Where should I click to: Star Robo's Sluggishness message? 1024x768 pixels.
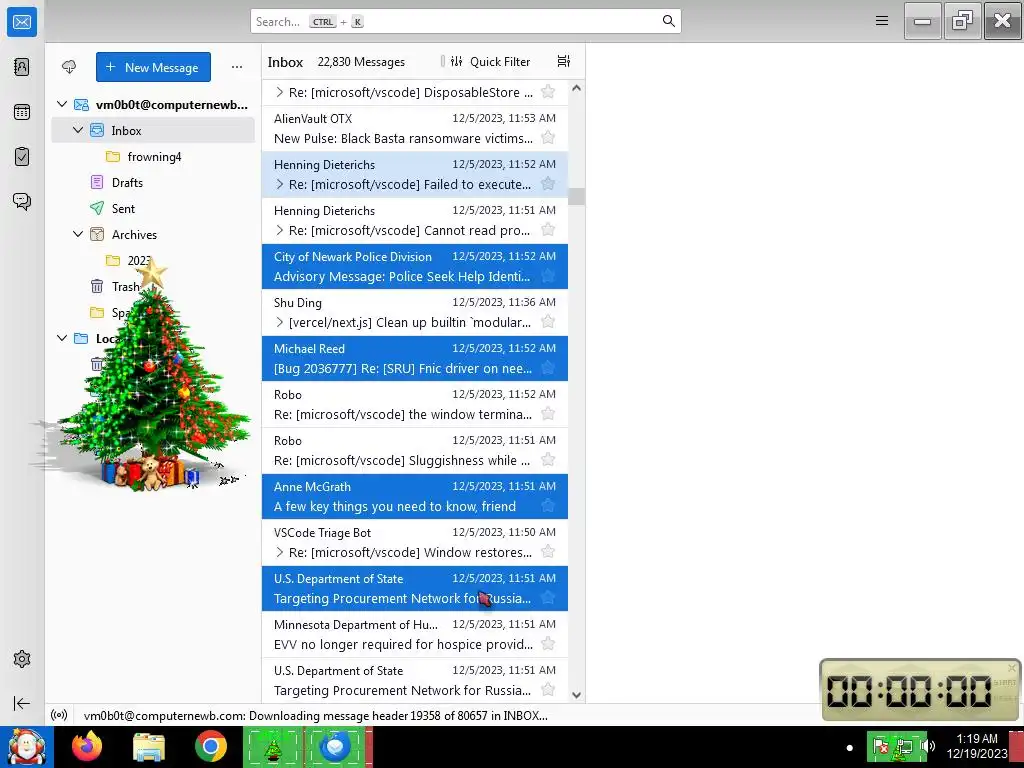pyautogui.click(x=548, y=460)
